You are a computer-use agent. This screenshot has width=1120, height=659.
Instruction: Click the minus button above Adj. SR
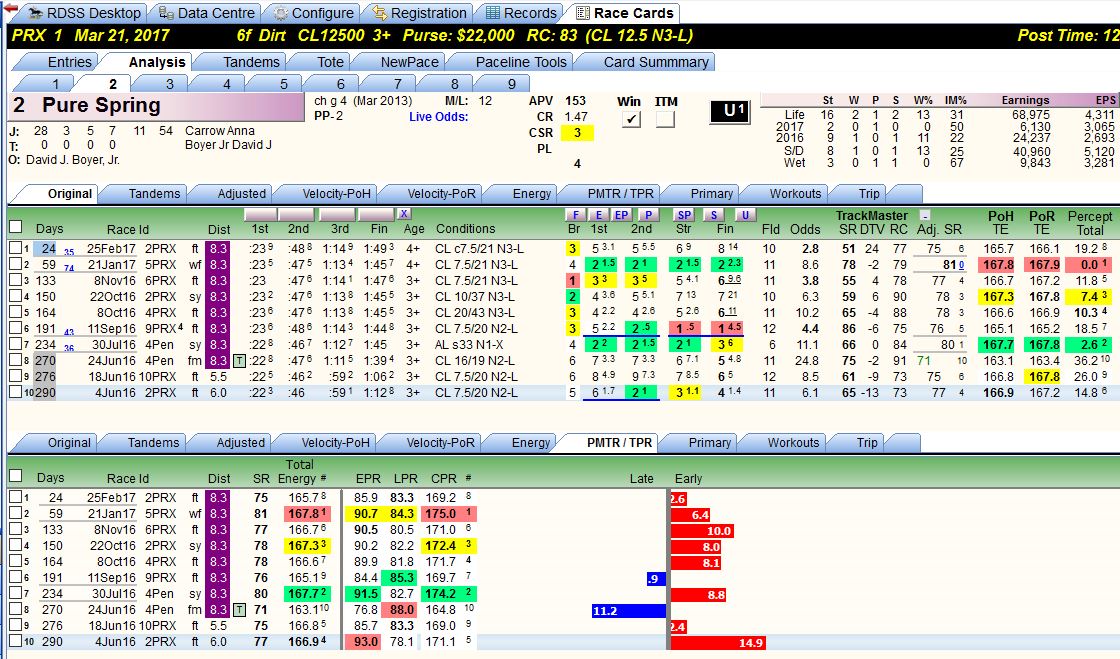click(x=925, y=215)
